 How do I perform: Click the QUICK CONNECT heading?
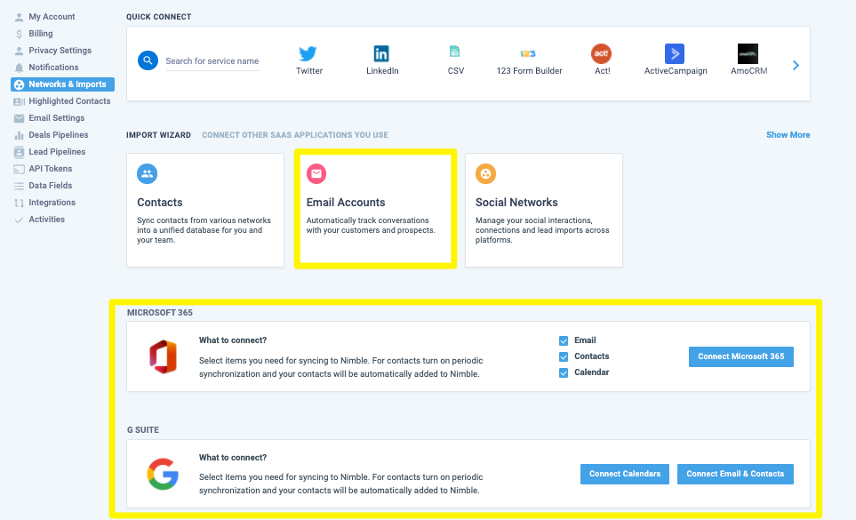pos(158,17)
